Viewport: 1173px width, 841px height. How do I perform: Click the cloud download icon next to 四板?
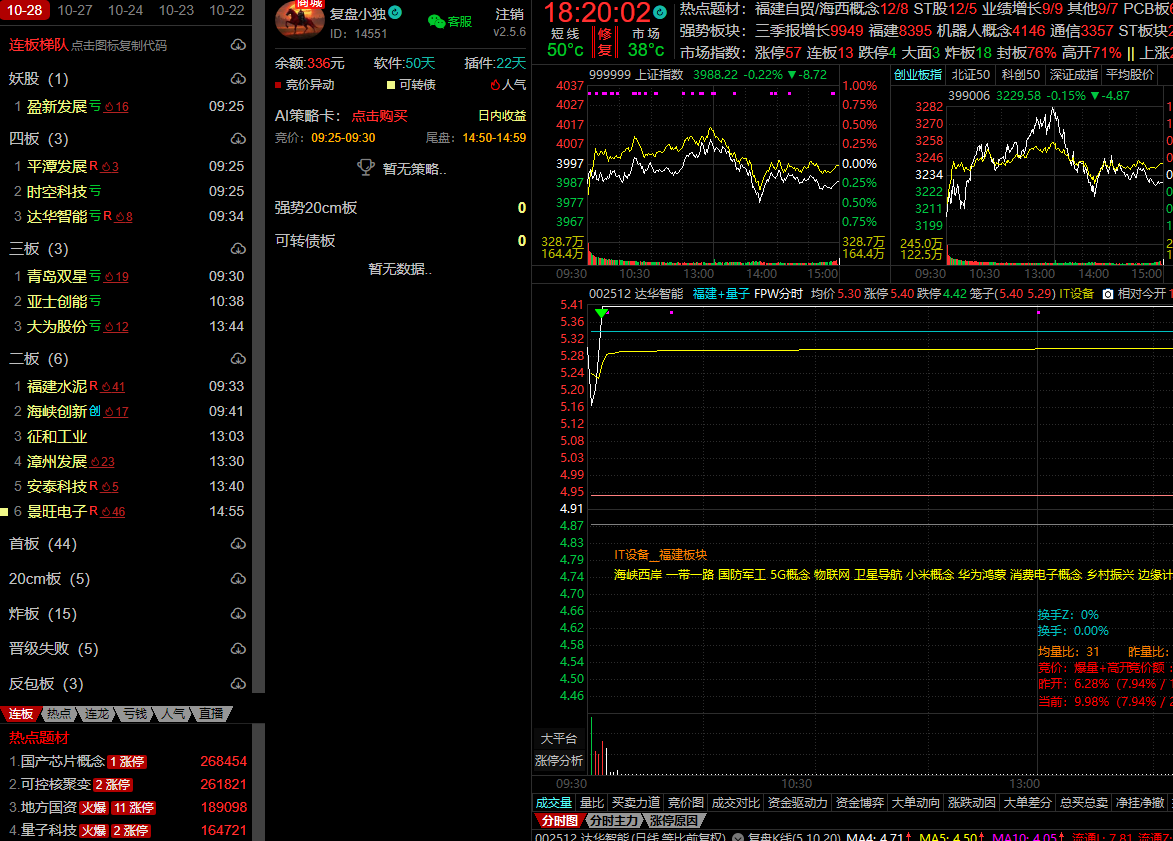[x=238, y=139]
